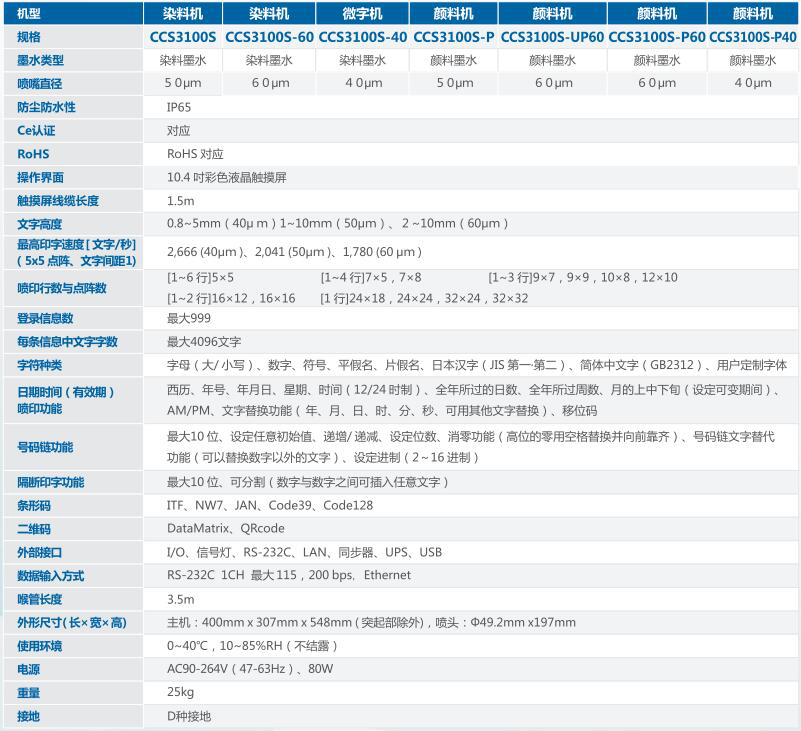Select the 每条信息中文字字数 label
The height and width of the screenshot is (731, 801).
67,342
